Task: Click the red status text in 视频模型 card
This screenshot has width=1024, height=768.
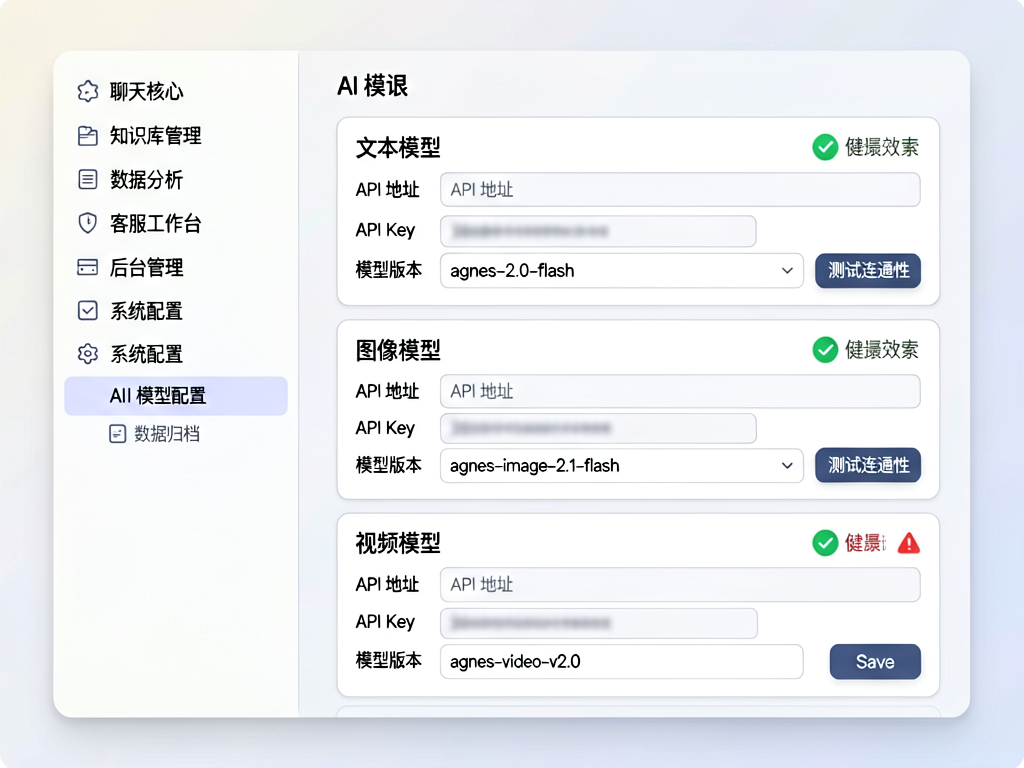Action: [865, 543]
